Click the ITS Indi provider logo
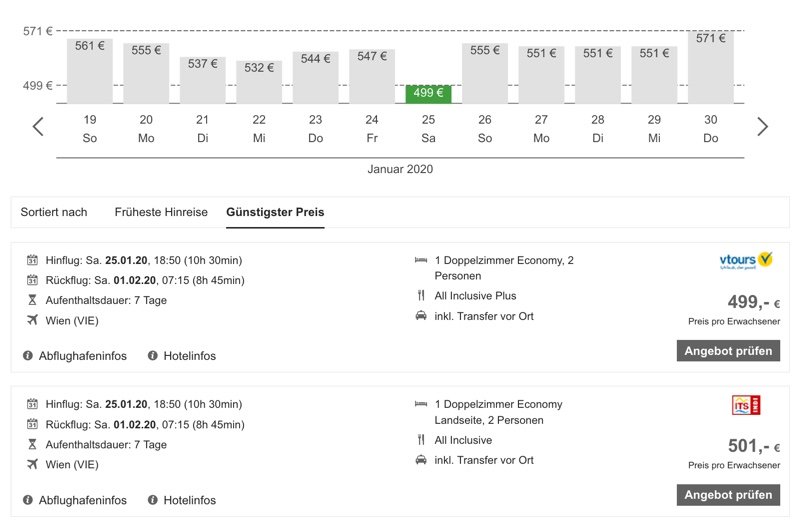Viewport: 800px width, 524px height. (746, 405)
